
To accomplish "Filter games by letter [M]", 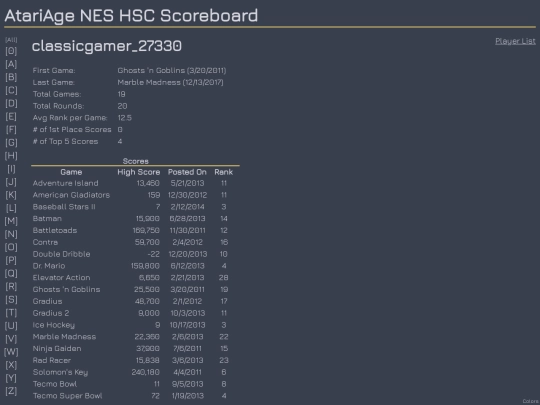I will pos(11,221).
